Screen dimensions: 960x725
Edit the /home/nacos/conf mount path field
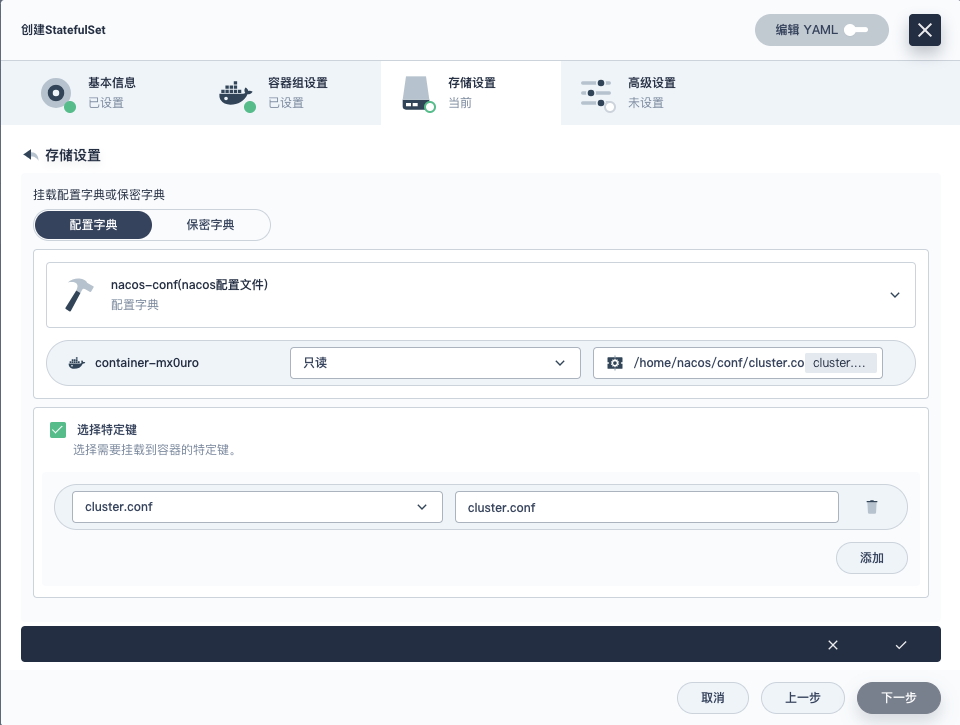(718, 363)
